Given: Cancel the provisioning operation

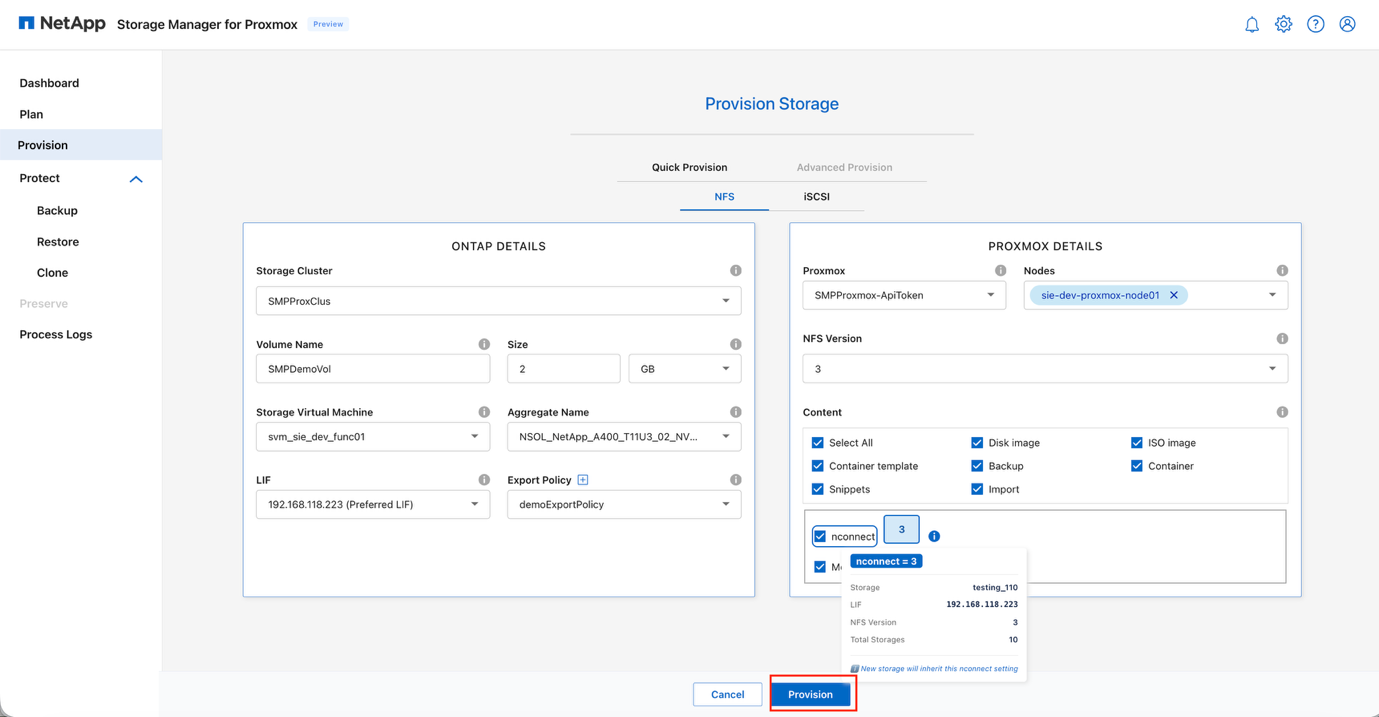Looking at the screenshot, I should 727,694.
